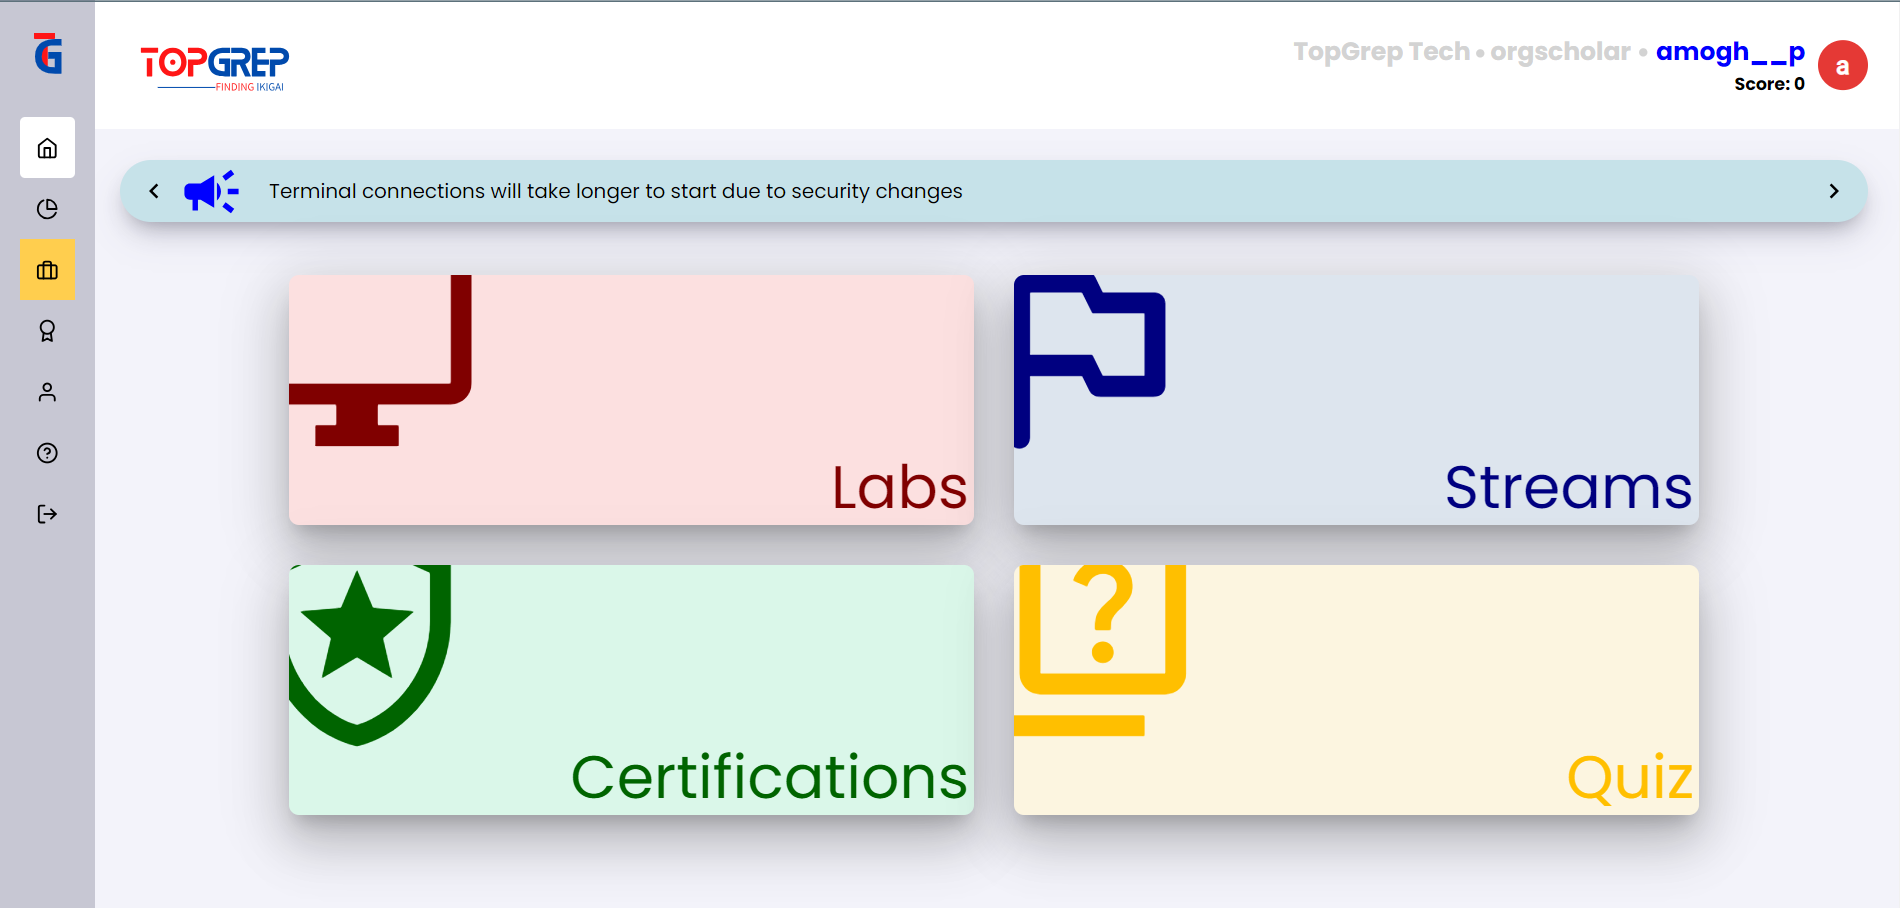
Task: Click the logout icon in sidebar
Action: 47,514
